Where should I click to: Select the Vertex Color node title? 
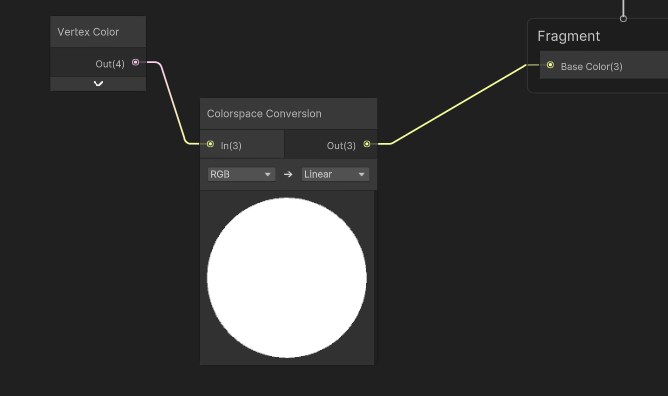click(88, 32)
